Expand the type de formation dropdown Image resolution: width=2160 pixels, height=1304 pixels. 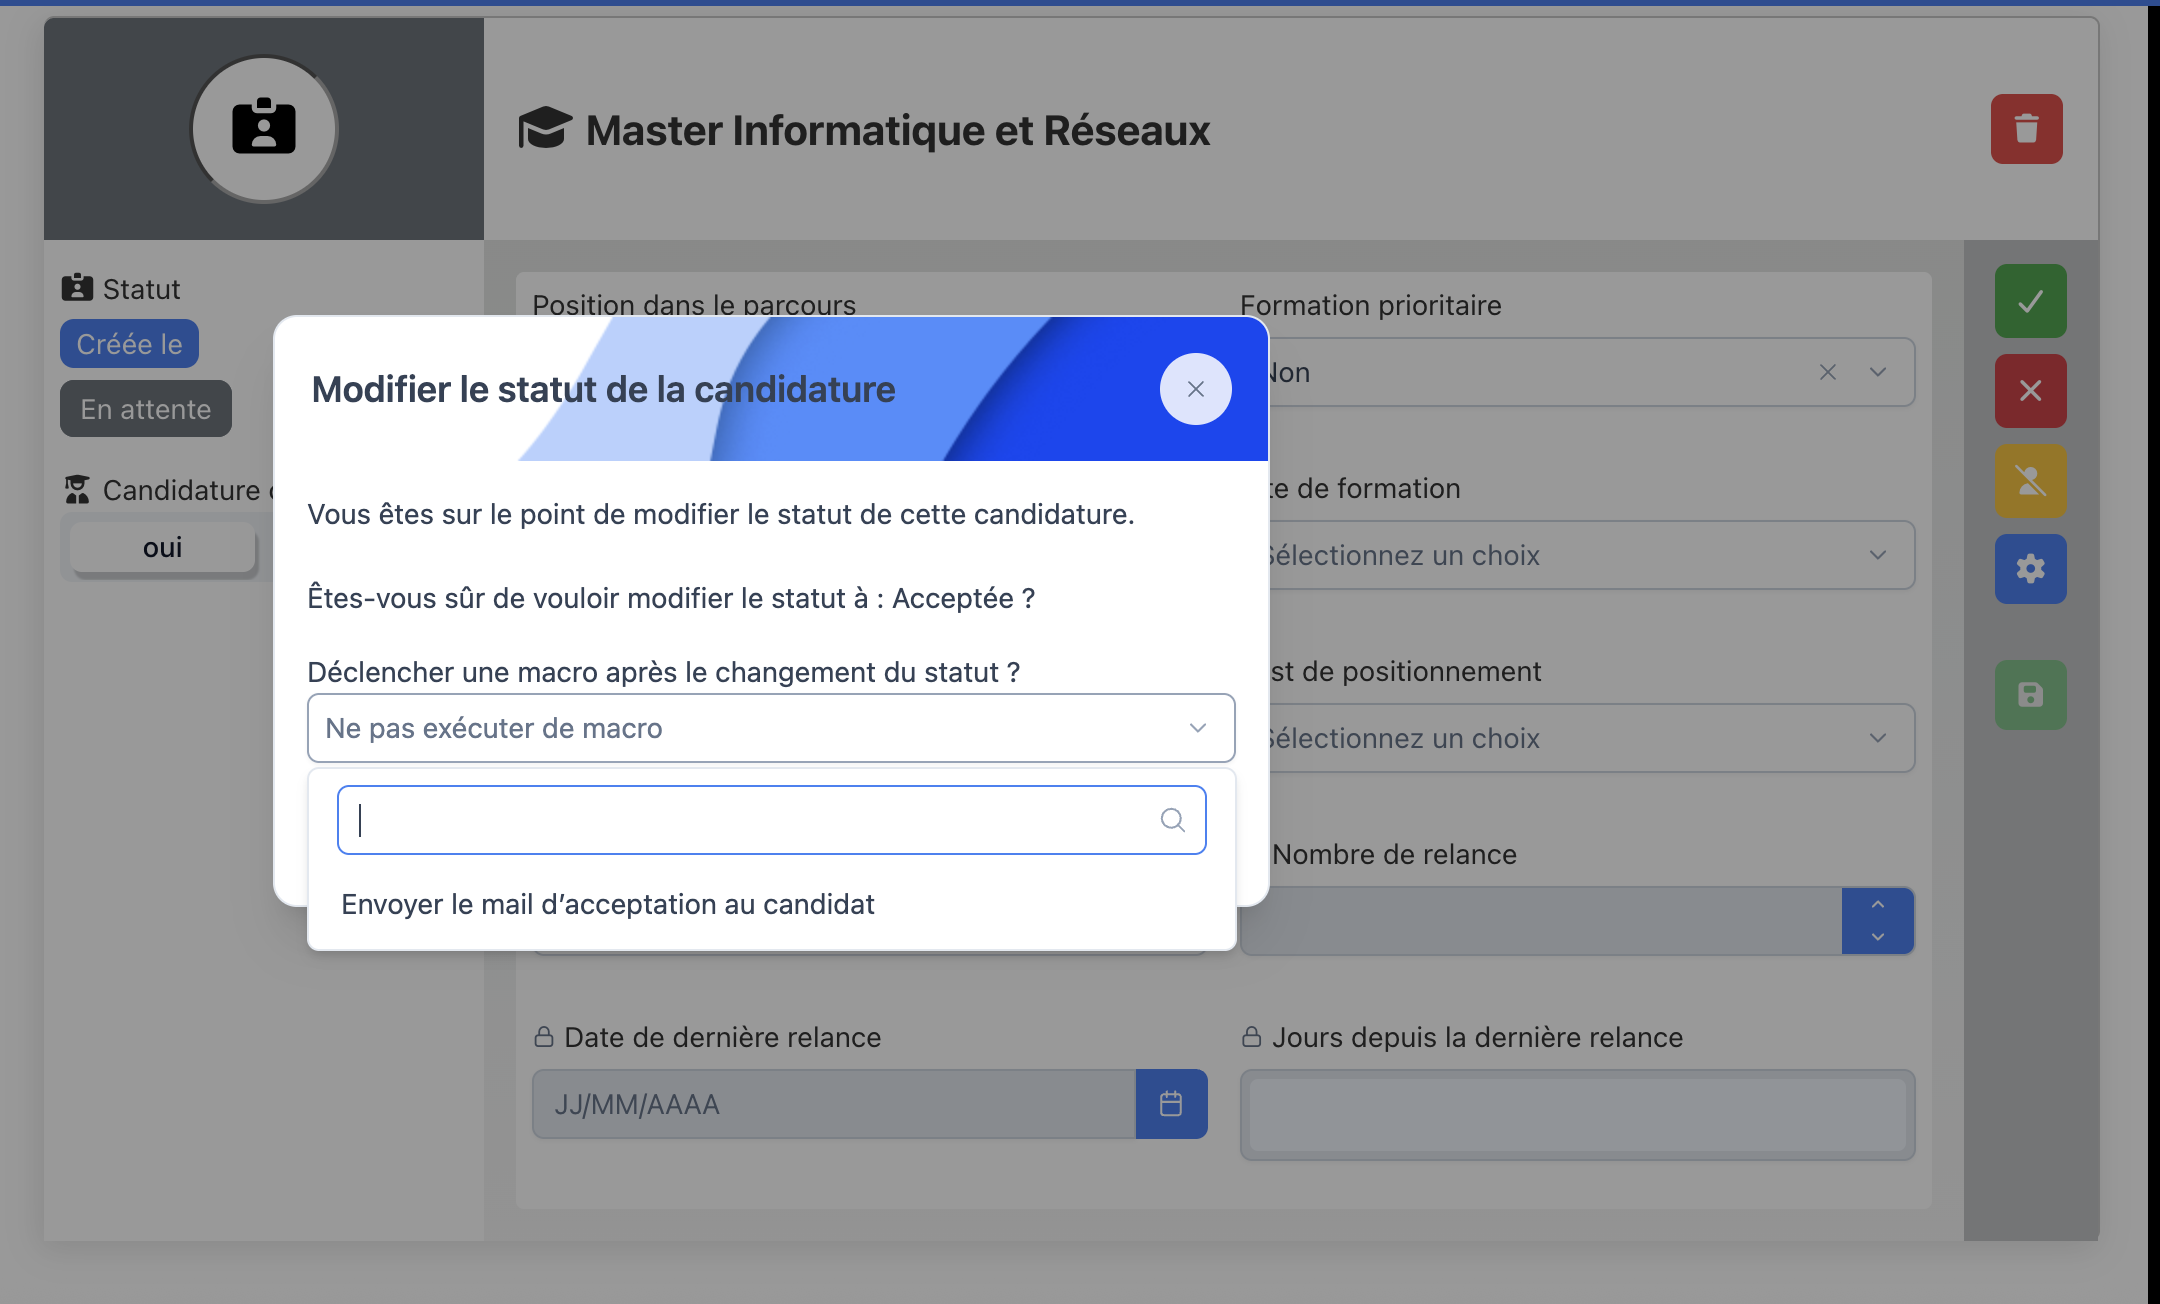[1878, 555]
